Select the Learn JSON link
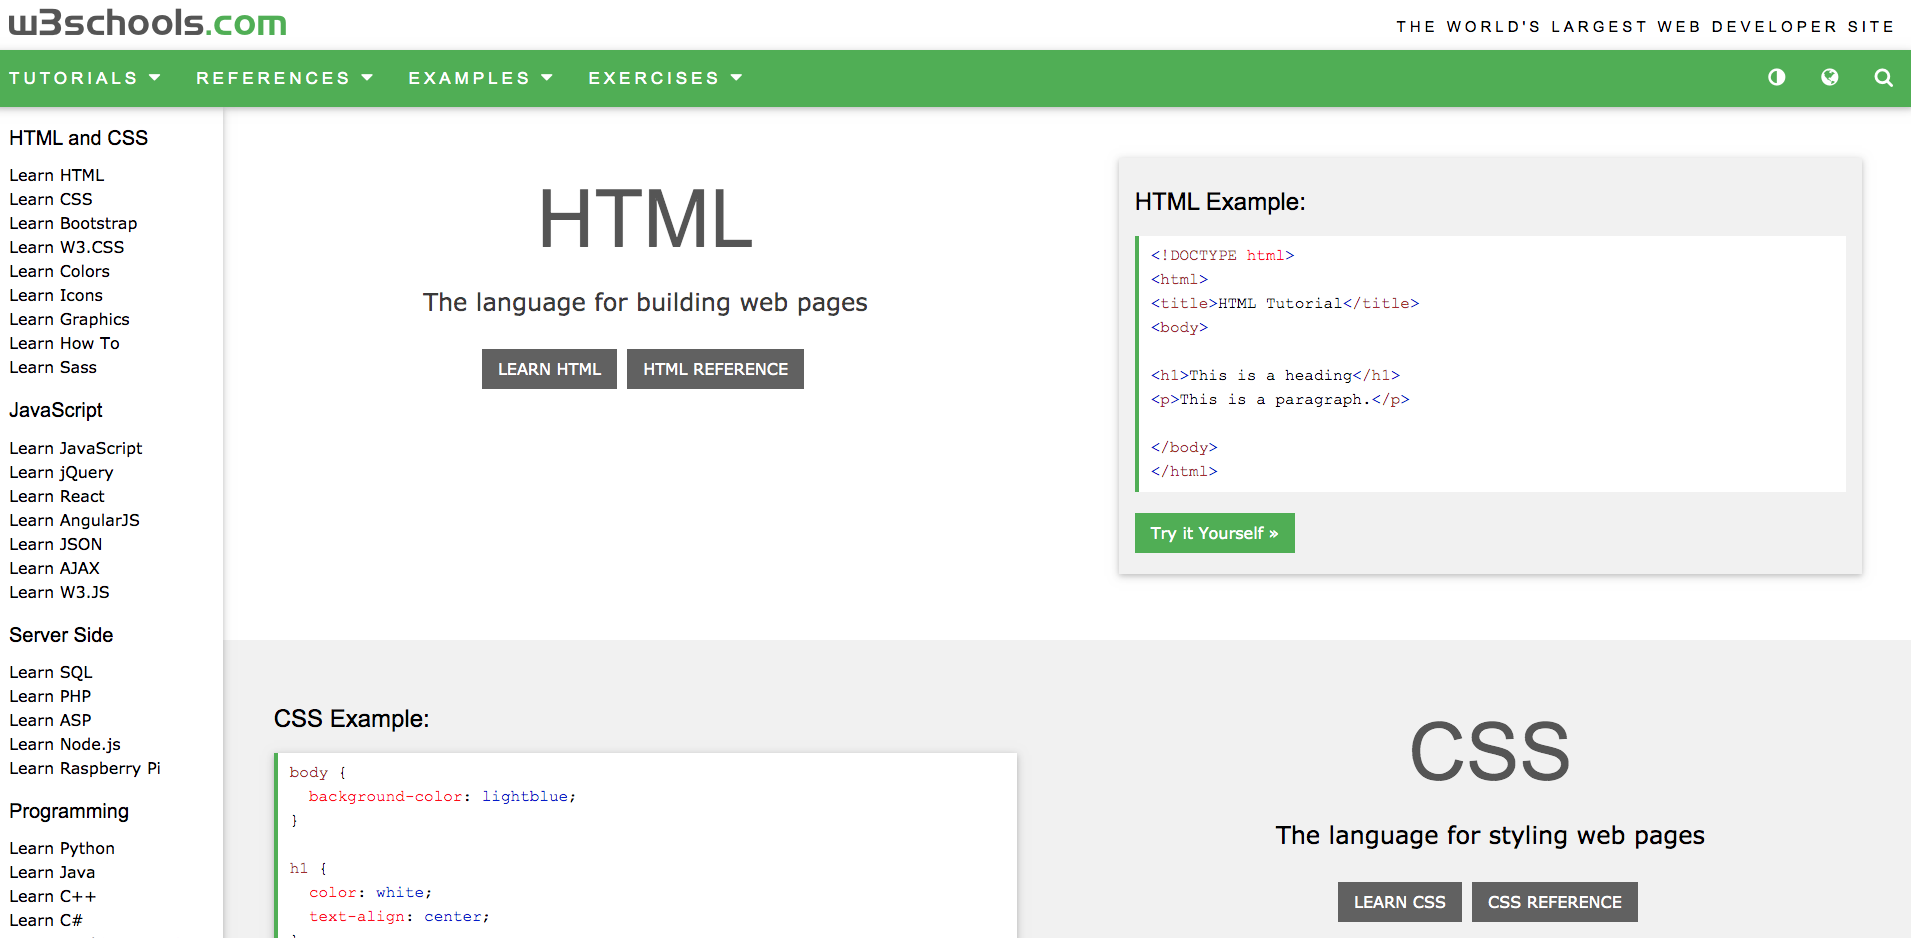 pyautogui.click(x=56, y=544)
